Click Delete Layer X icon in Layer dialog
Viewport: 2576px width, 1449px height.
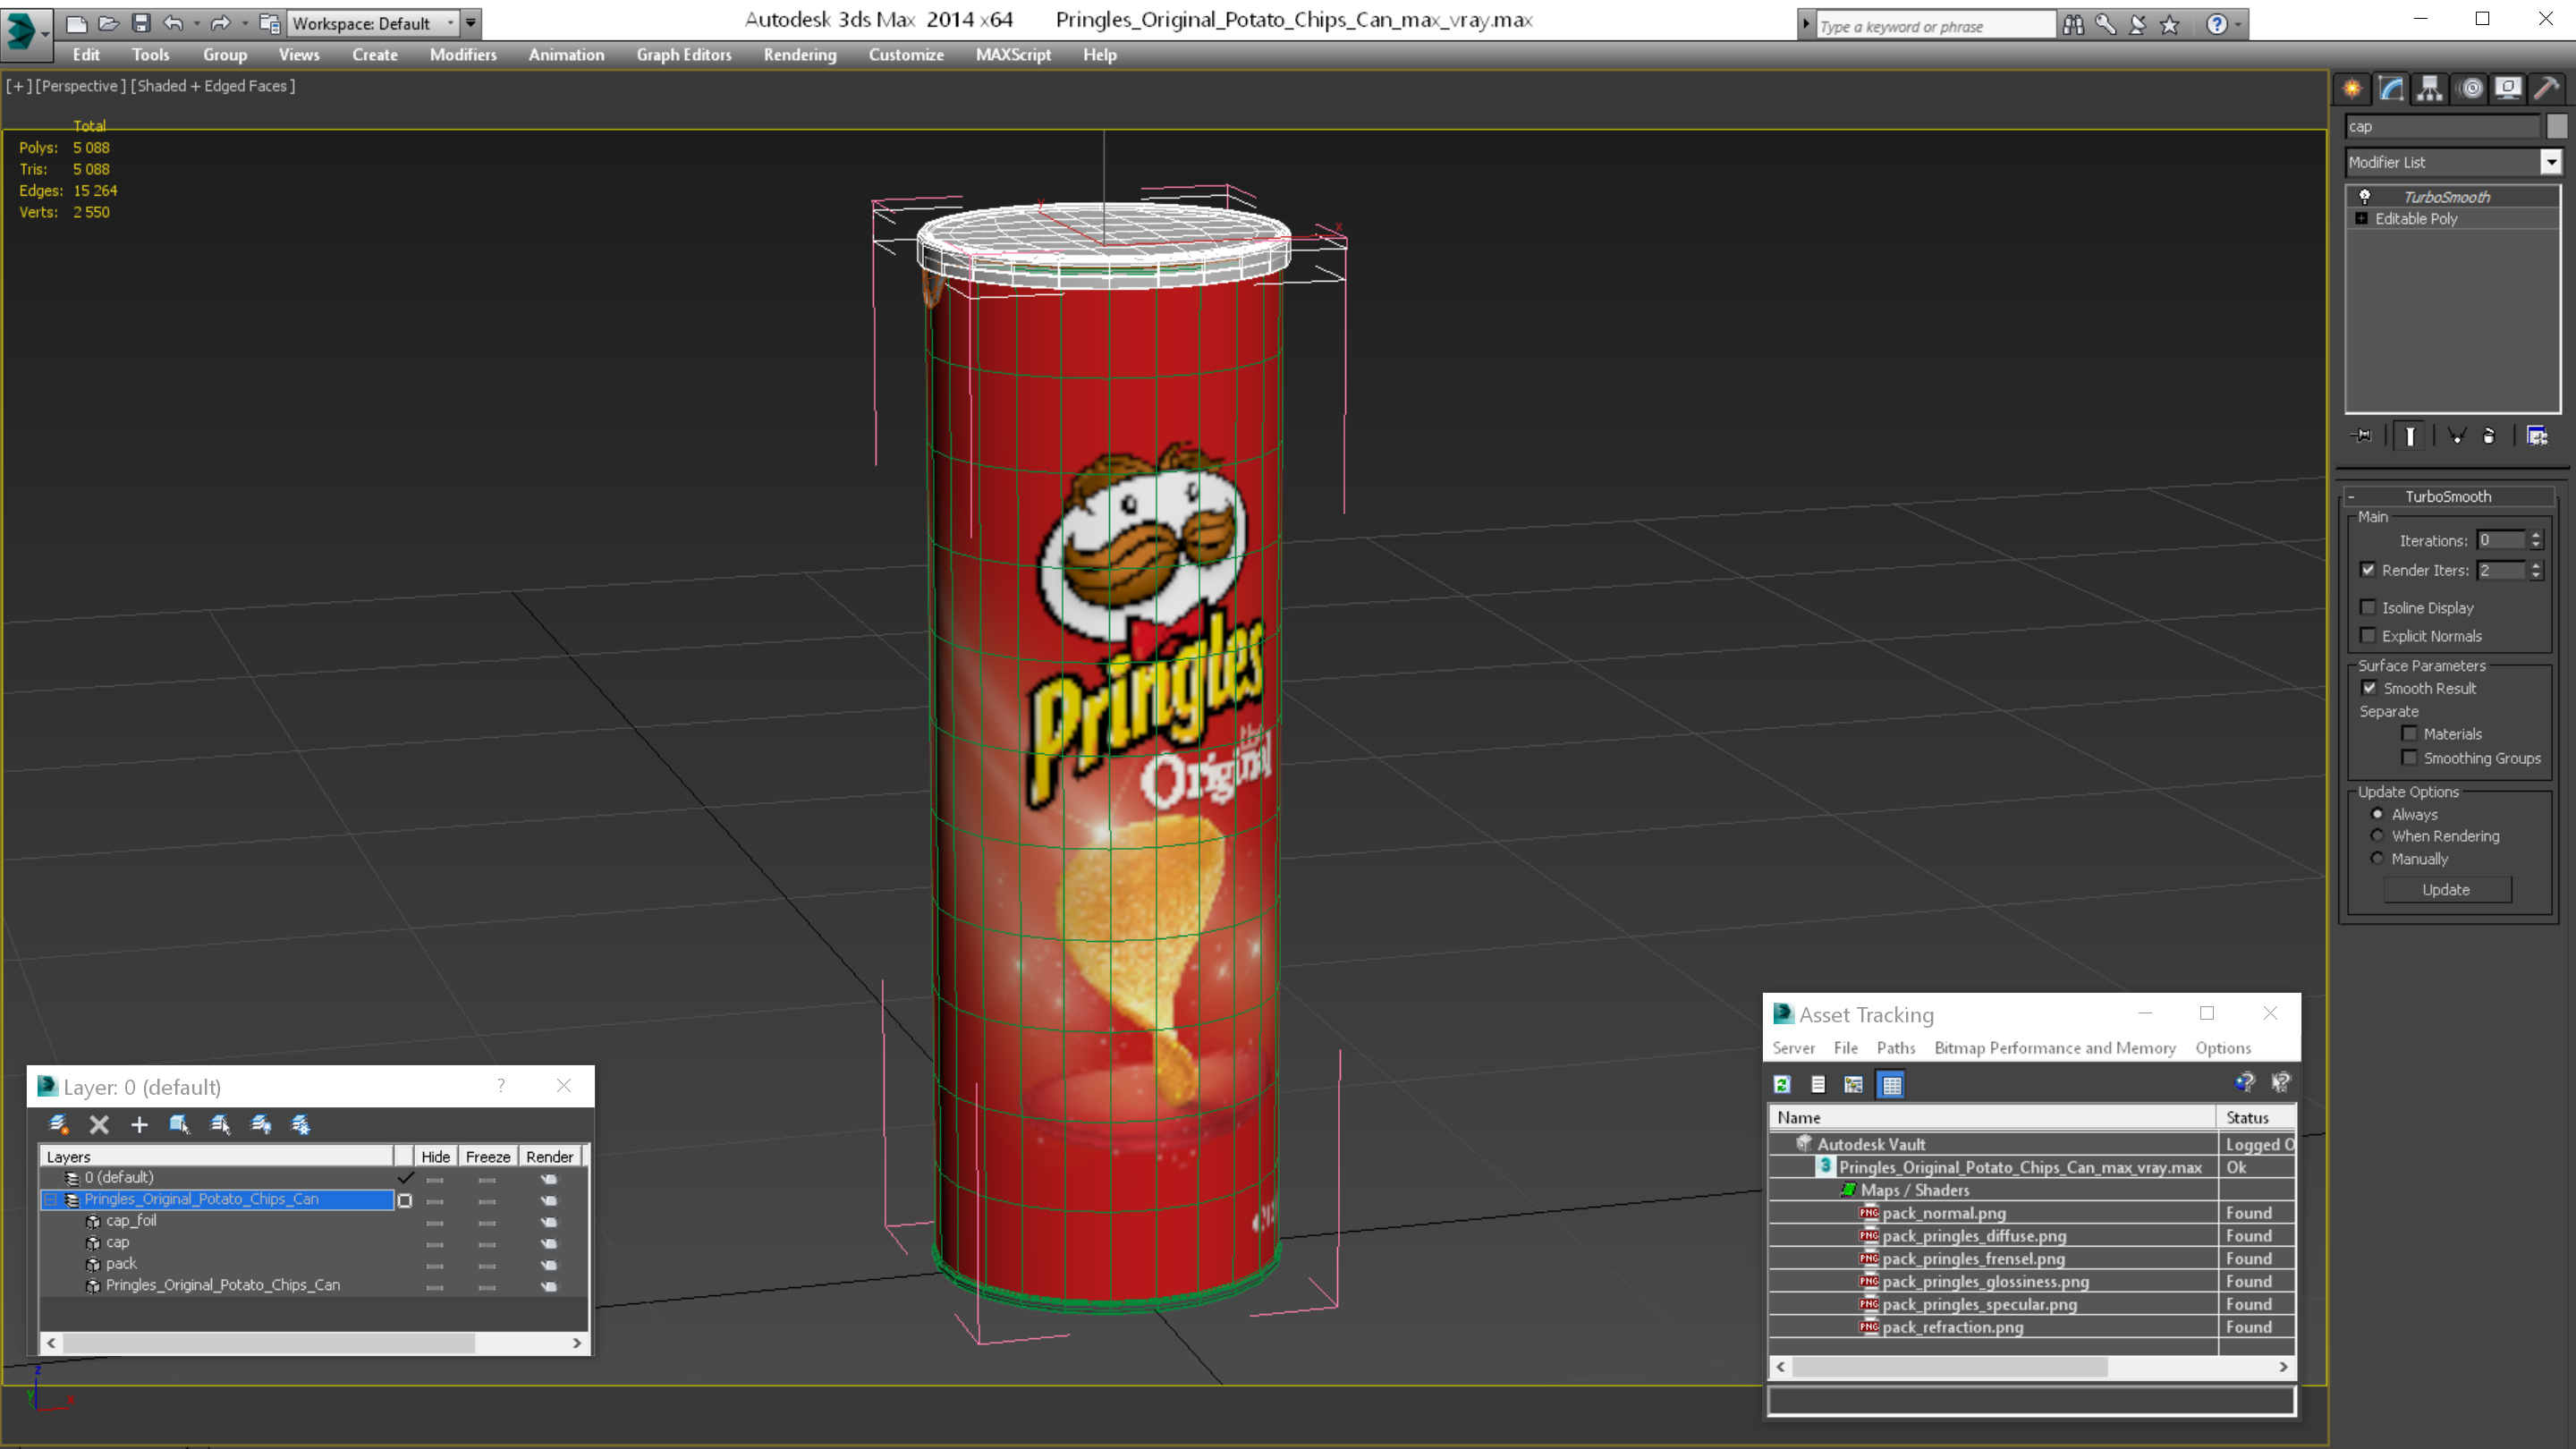tap(99, 1124)
